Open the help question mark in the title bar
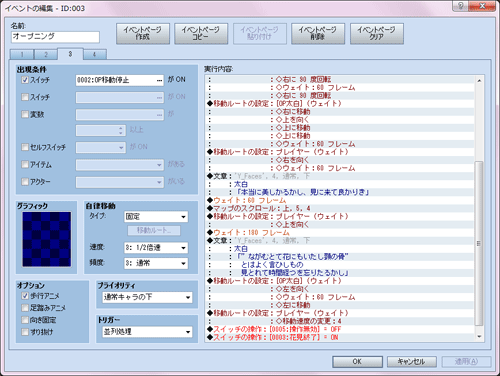 pyautogui.click(x=461, y=6)
